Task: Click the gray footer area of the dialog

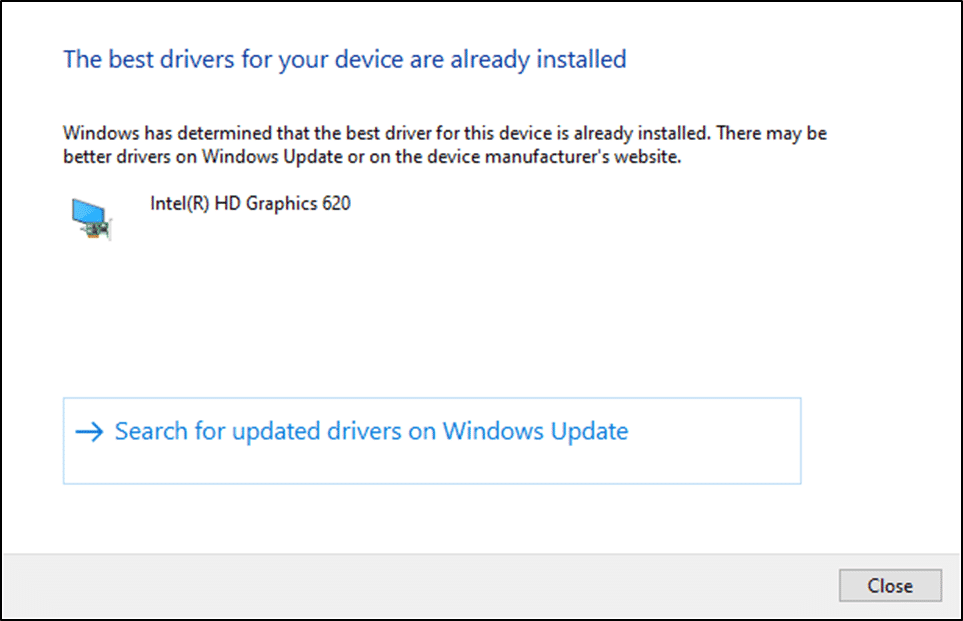Action: tap(400, 586)
